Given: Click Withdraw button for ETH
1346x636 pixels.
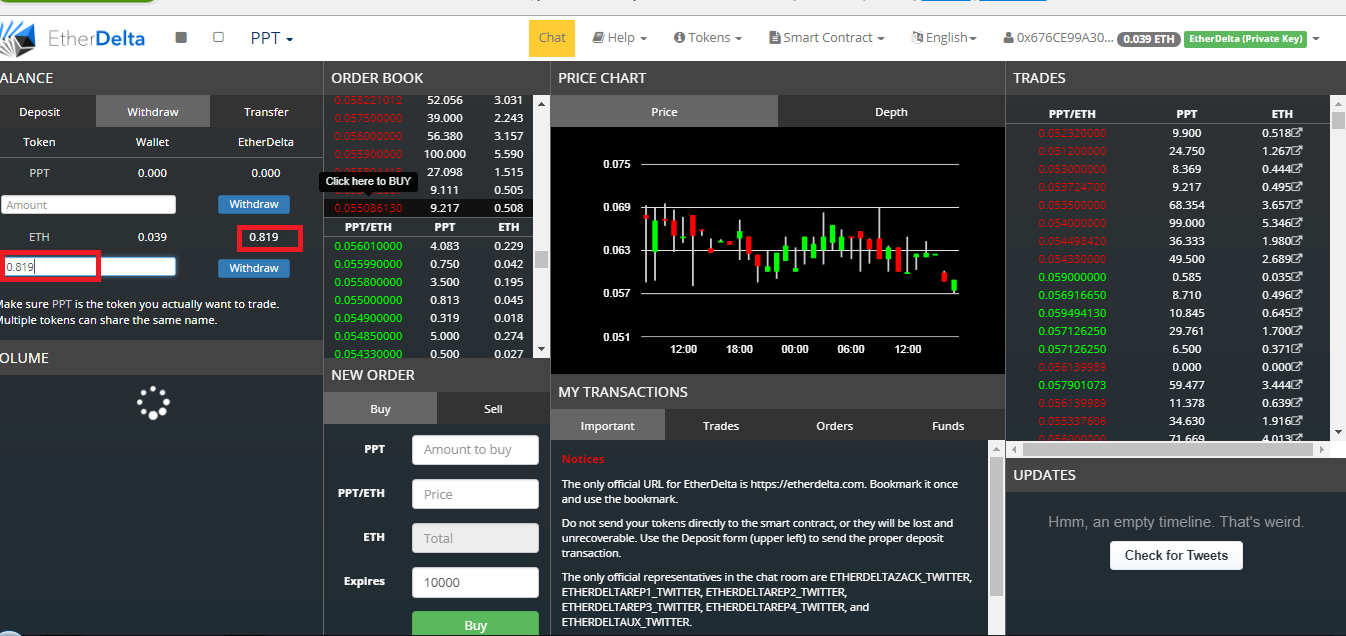Looking at the screenshot, I should point(254,268).
